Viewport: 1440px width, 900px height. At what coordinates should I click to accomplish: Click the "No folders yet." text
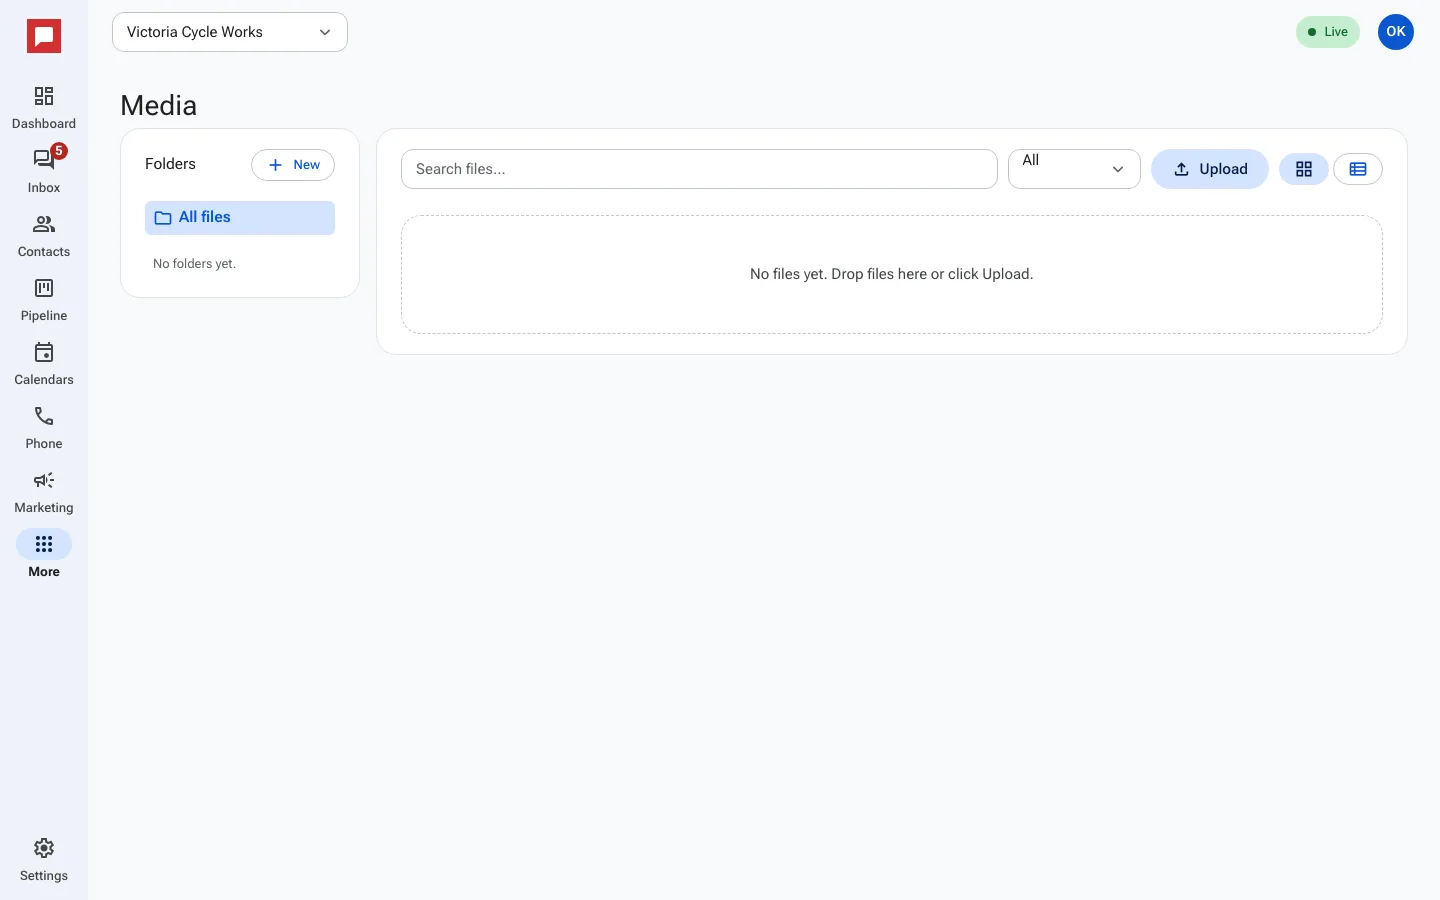click(194, 264)
